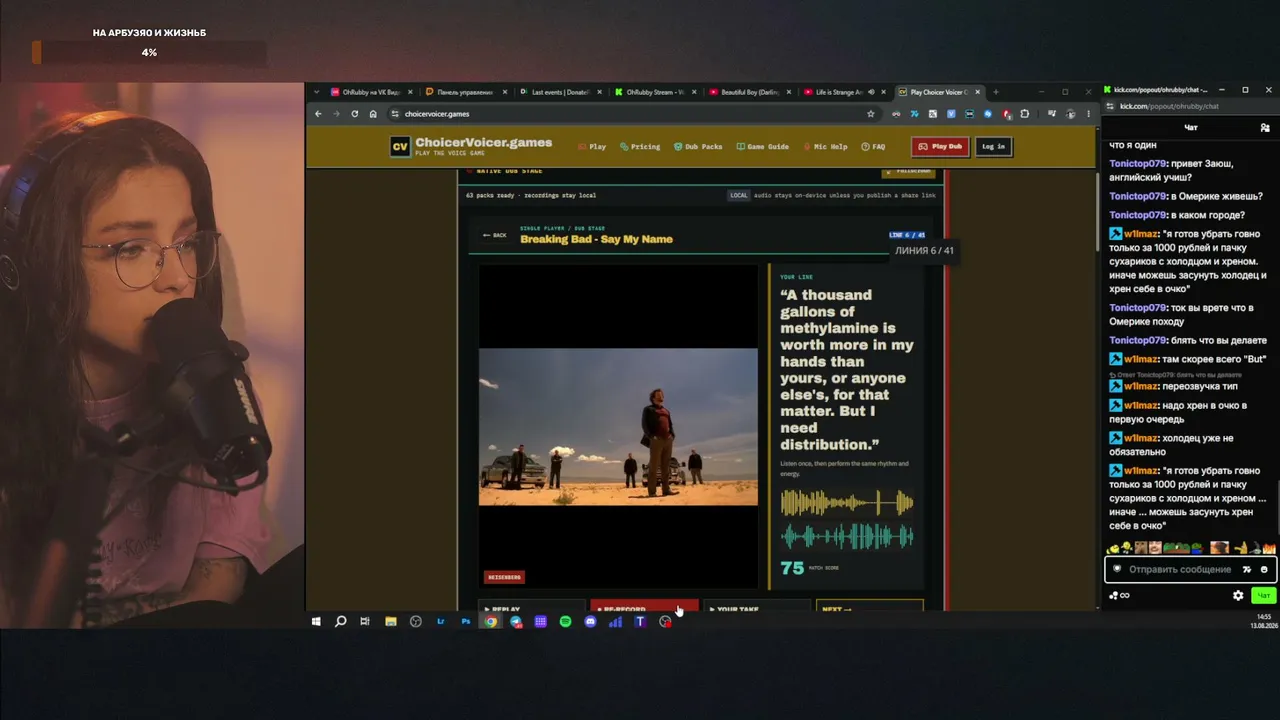Viewport: 1280px width, 720px height.
Task: Click the Heisenberg character tag
Action: point(504,577)
